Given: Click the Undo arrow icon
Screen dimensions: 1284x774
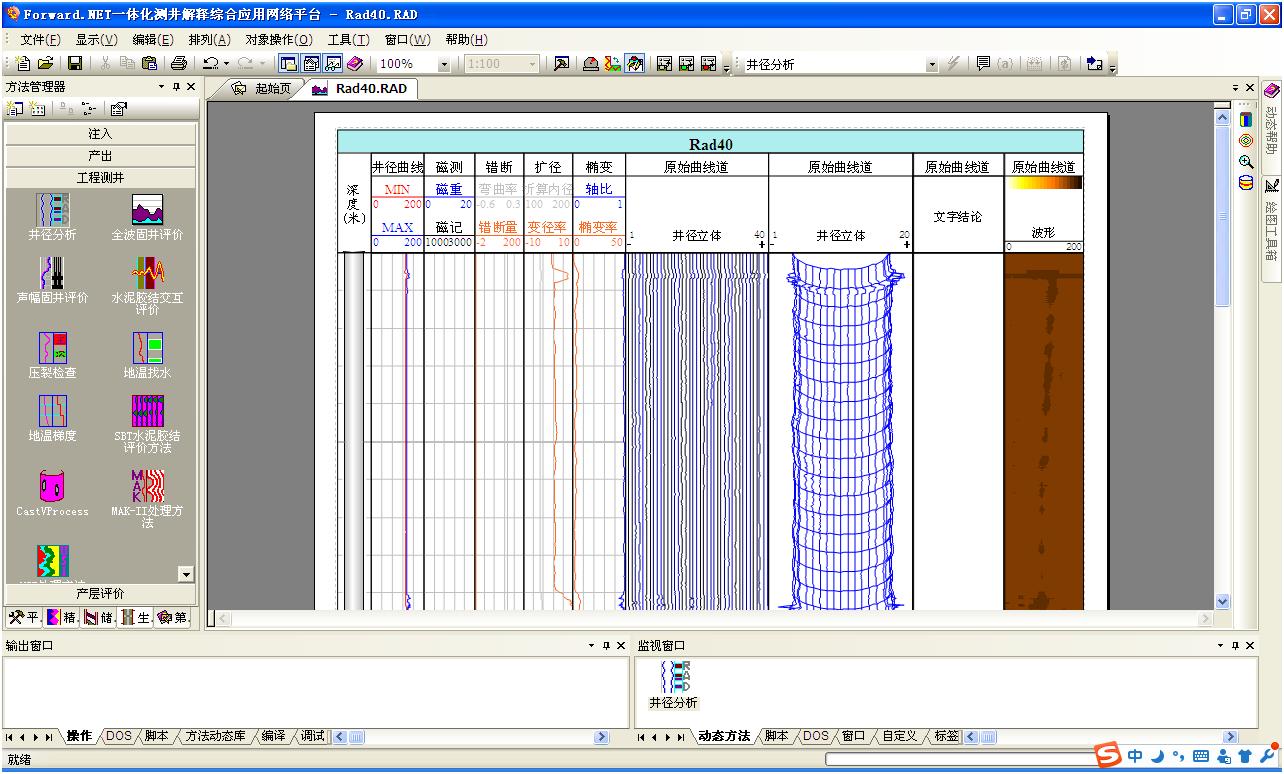Looking at the screenshot, I should click(211, 64).
